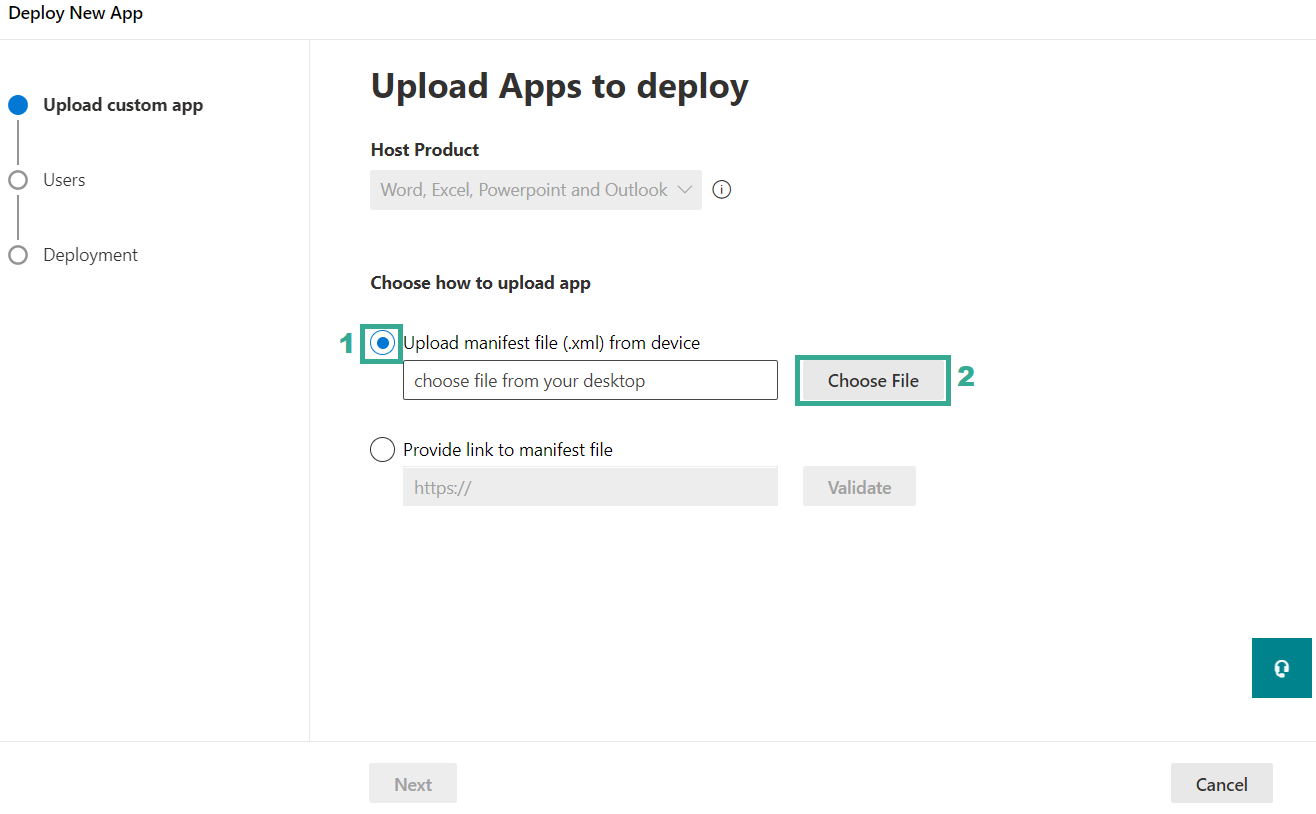
Task: Click the Deploy New App title text
Action: [x=76, y=14]
